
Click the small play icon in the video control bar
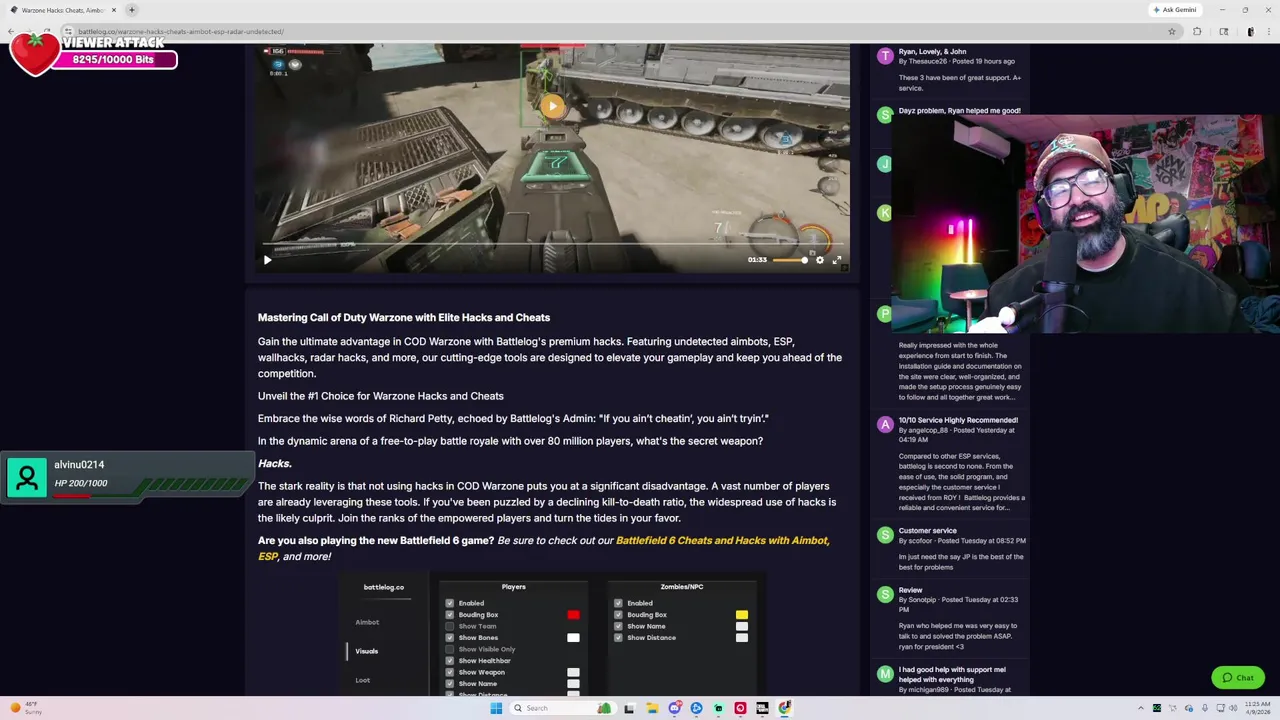267,260
